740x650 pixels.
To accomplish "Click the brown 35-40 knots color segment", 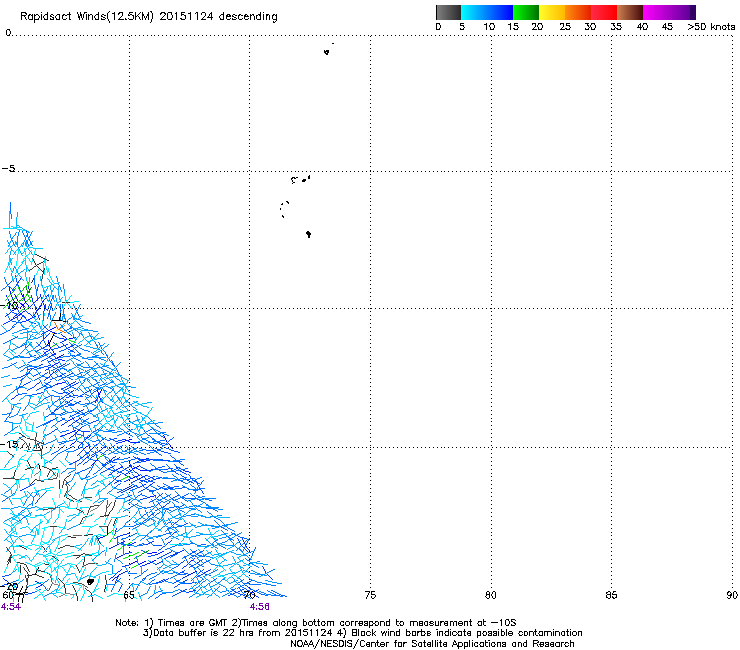I will click(x=630, y=12).
